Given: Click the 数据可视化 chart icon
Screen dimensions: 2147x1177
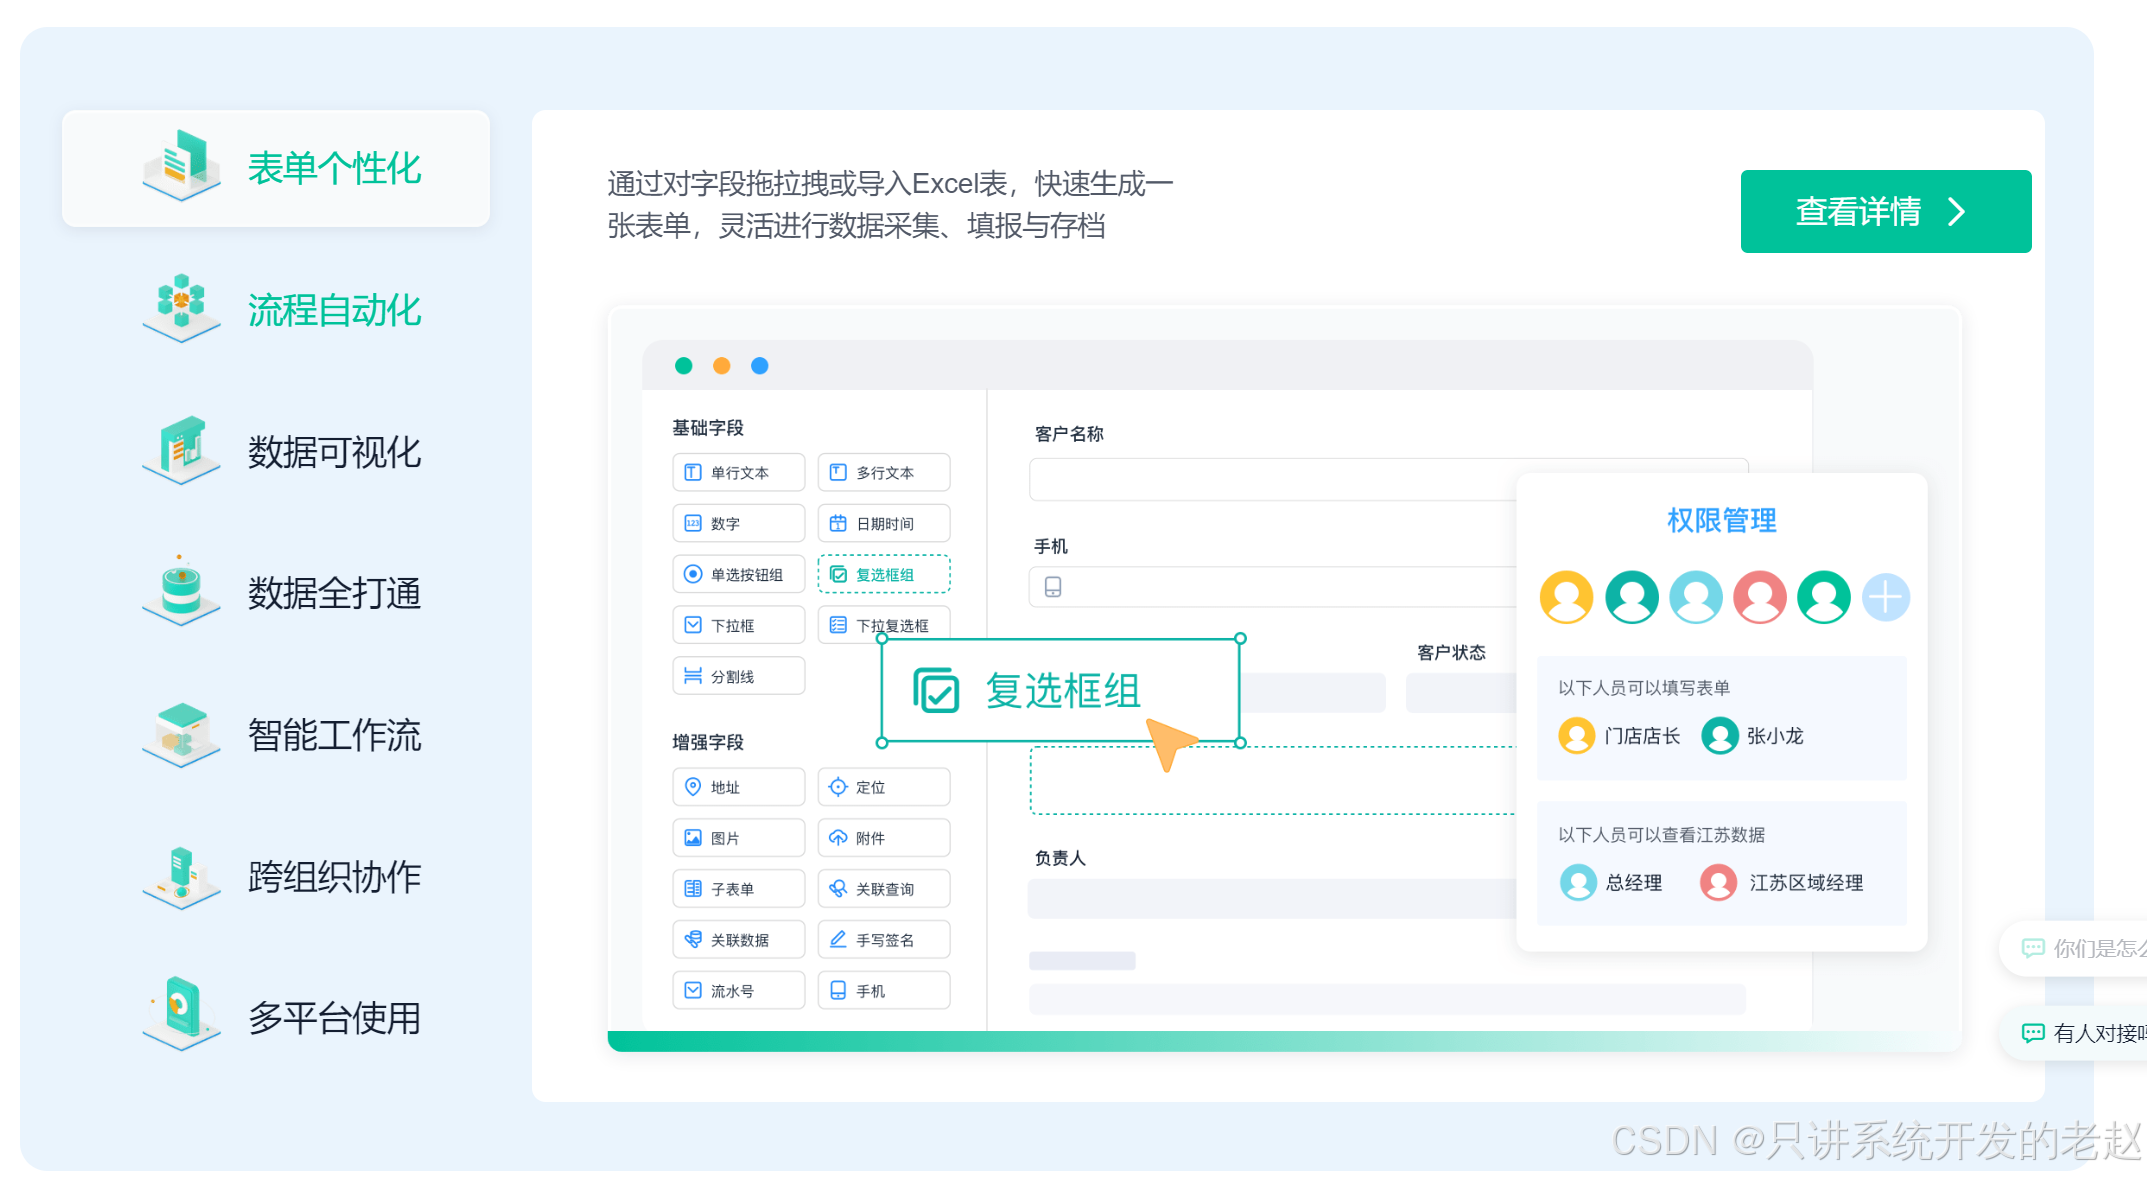Looking at the screenshot, I should pyautogui.click(x=181, y=450).
